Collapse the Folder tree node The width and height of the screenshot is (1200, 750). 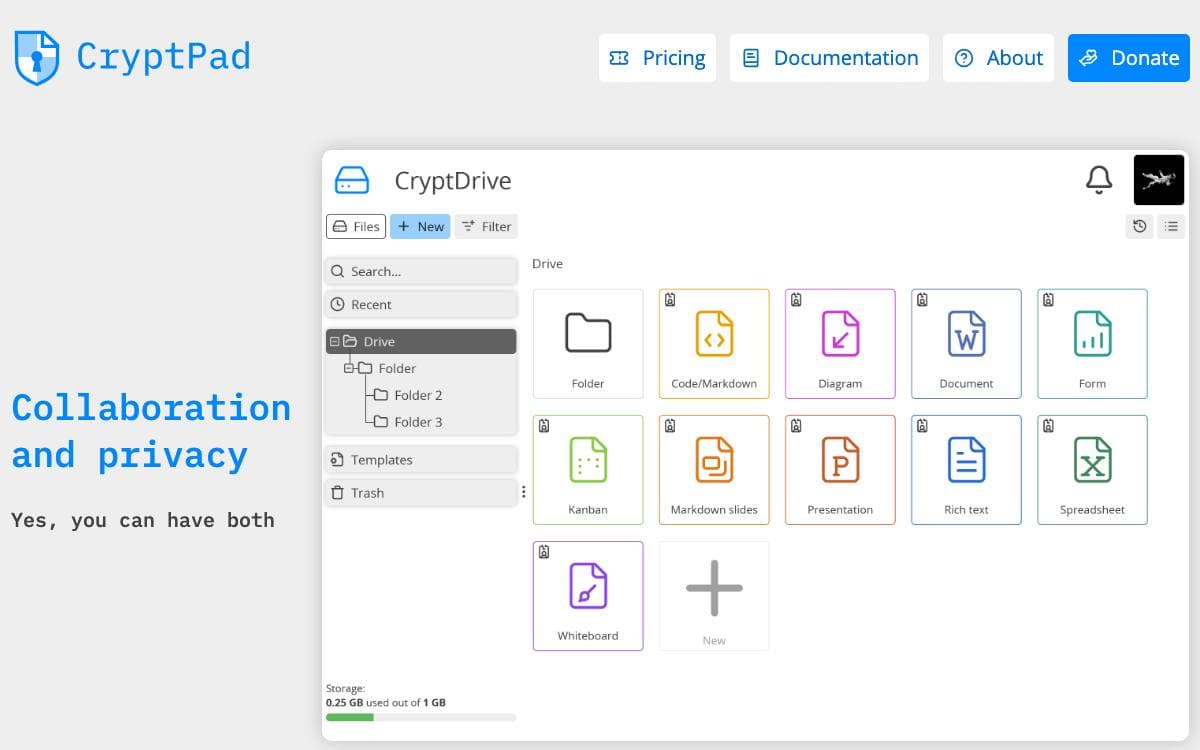tap(349, 368)
